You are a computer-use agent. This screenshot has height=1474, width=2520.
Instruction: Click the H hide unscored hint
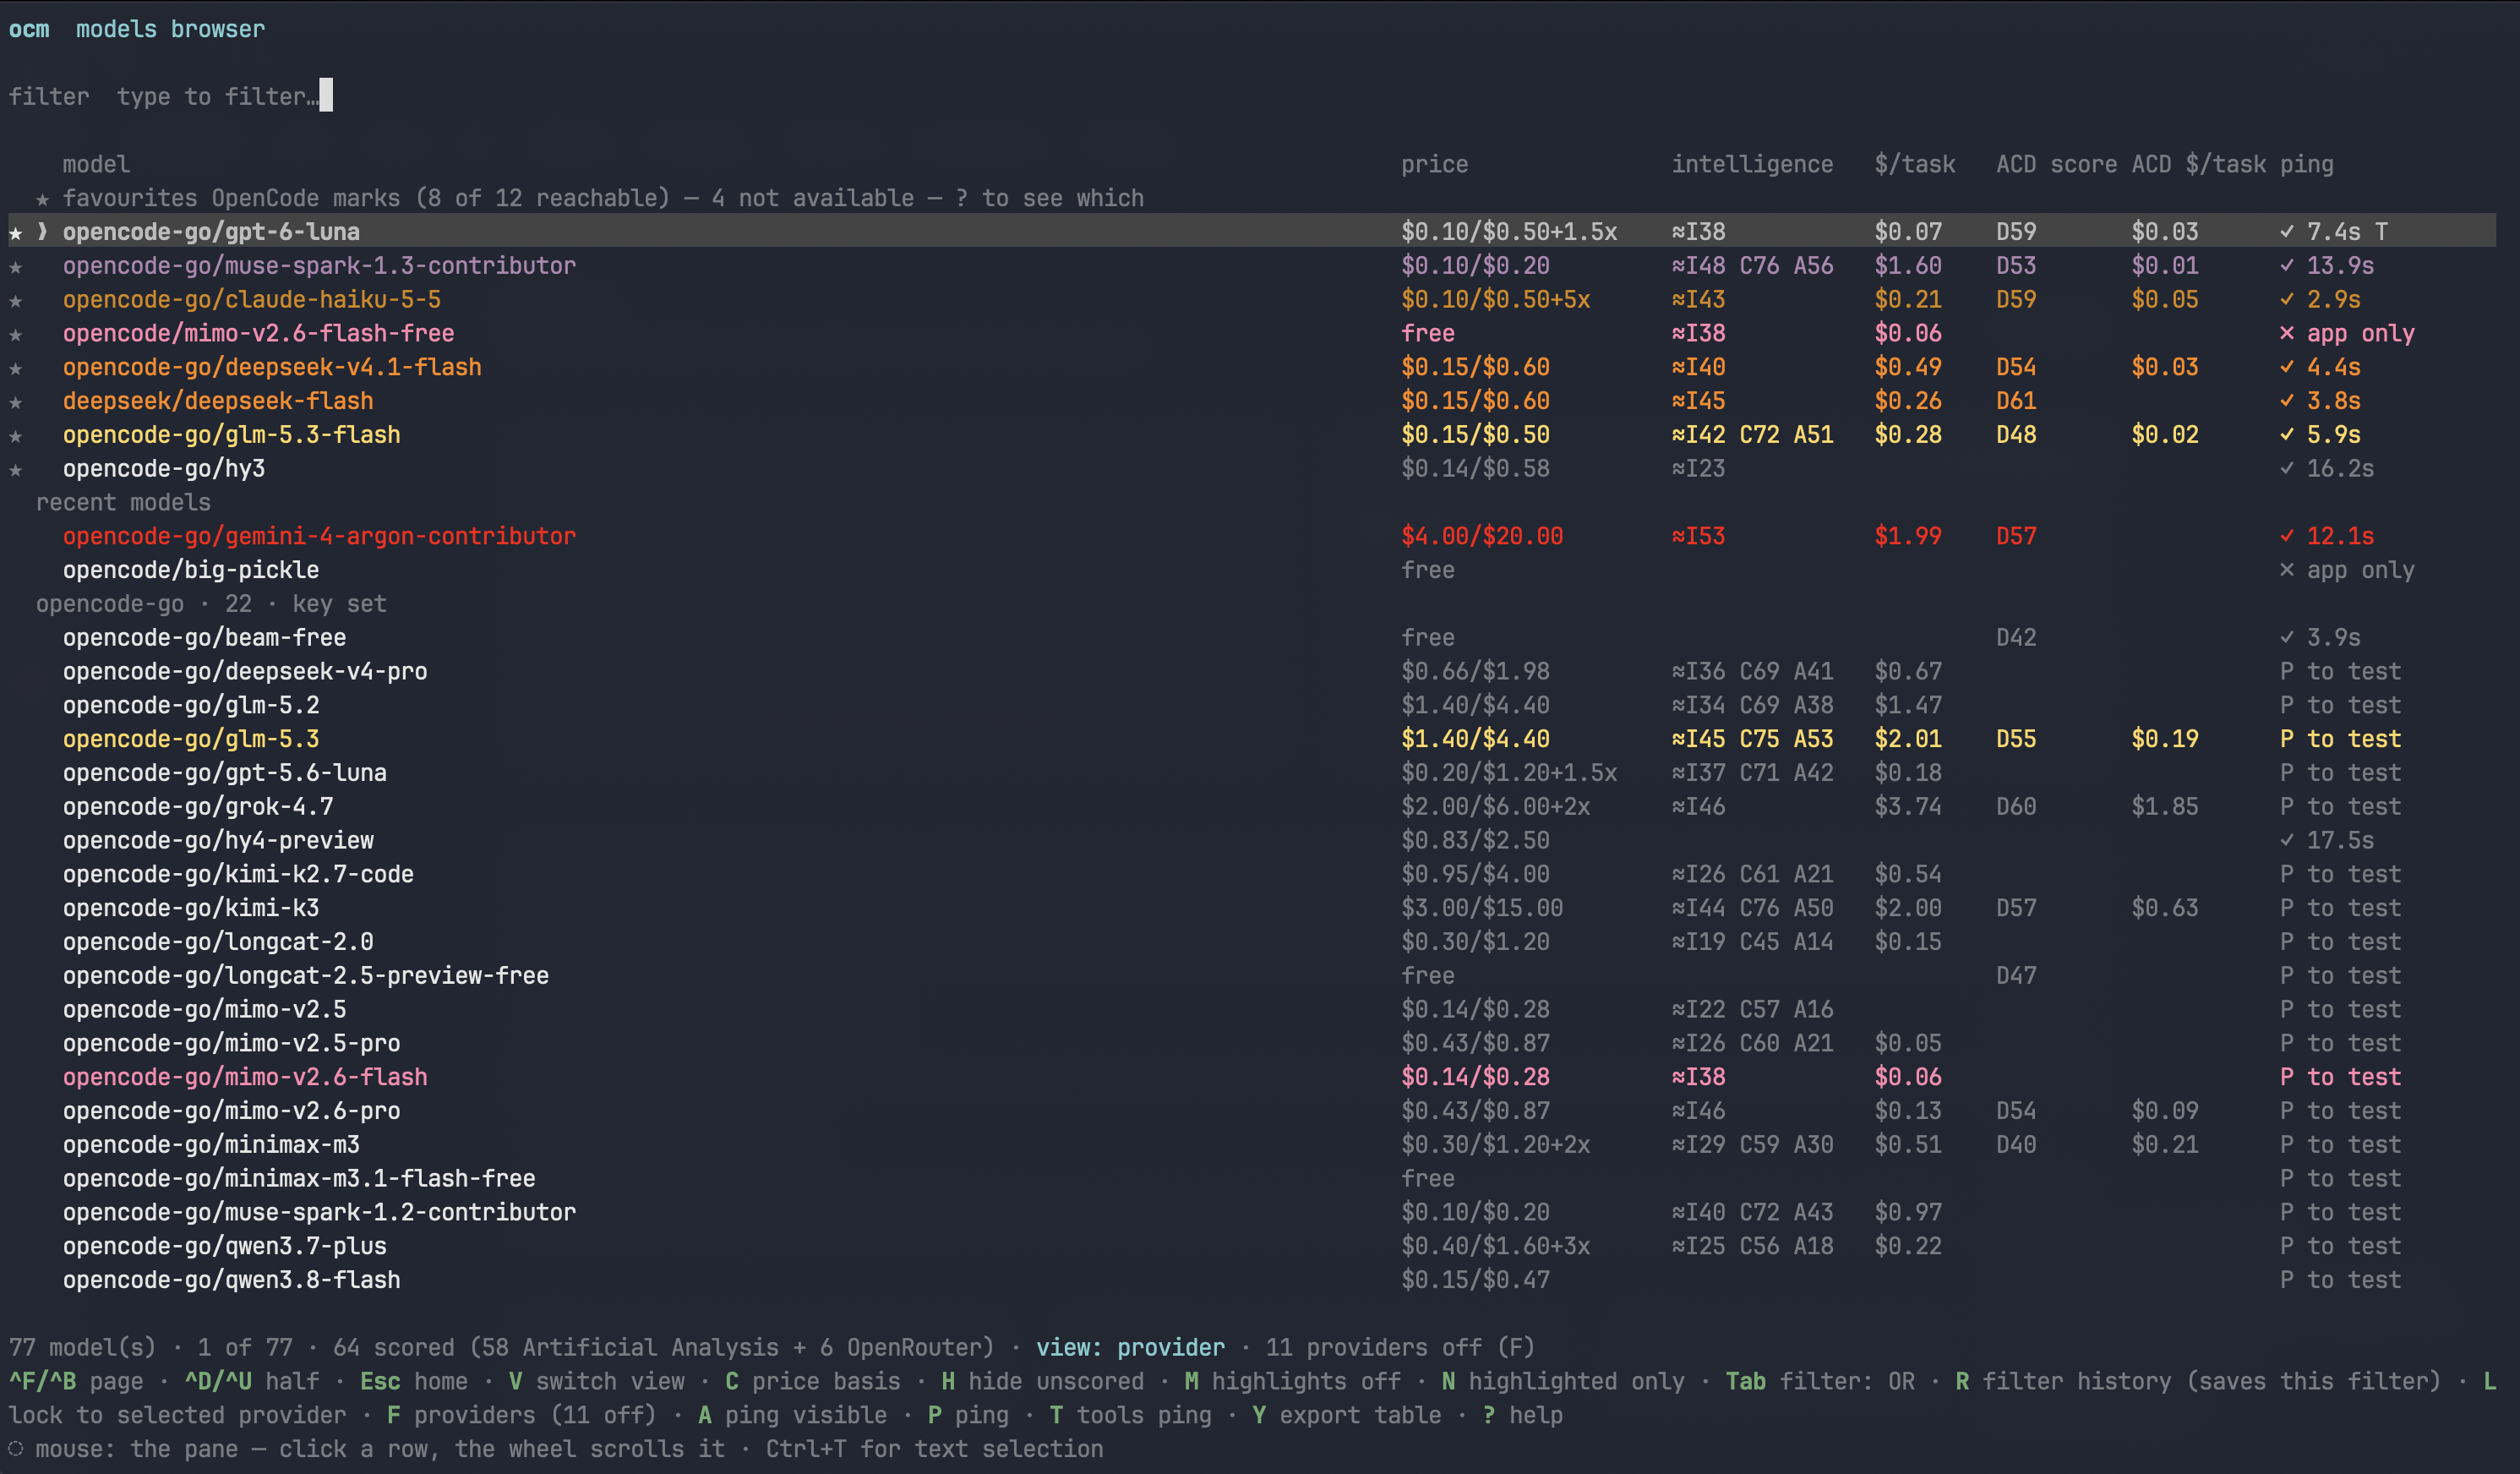pyautogui.click(x=1042, y=1381)
